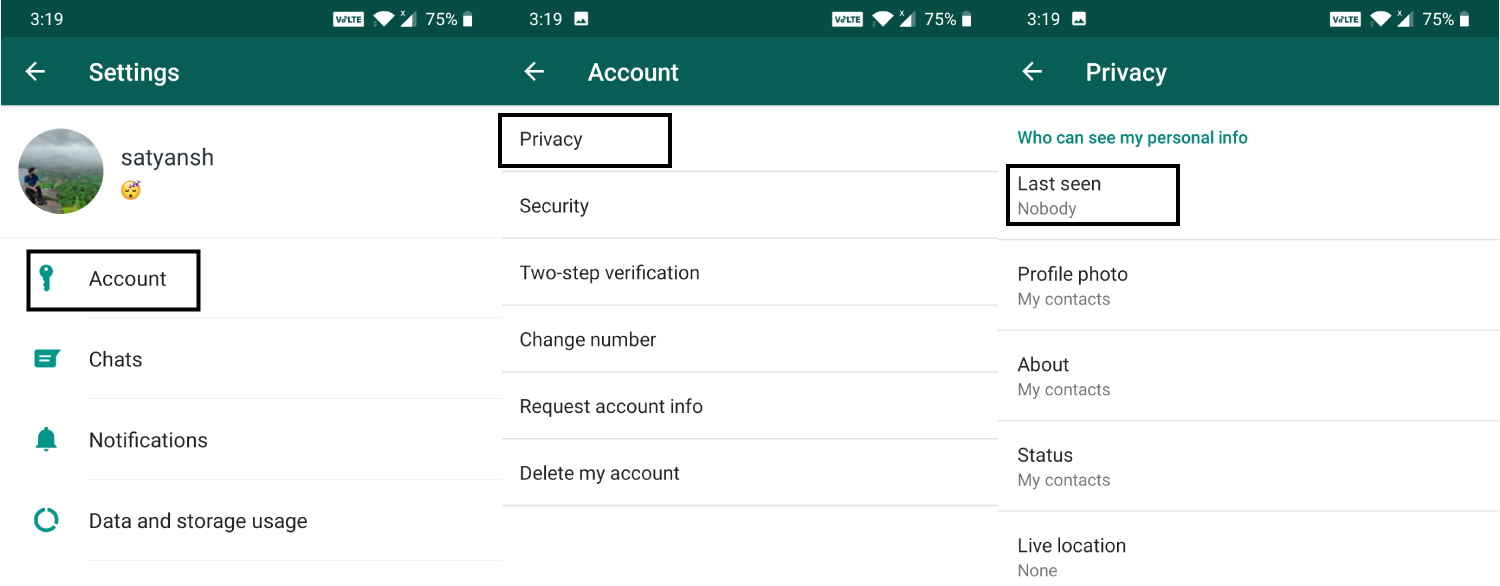Tap the back arrow on the Settings screen
Image resolution: width=1500 pixels, height=586 pixels.
35,72
